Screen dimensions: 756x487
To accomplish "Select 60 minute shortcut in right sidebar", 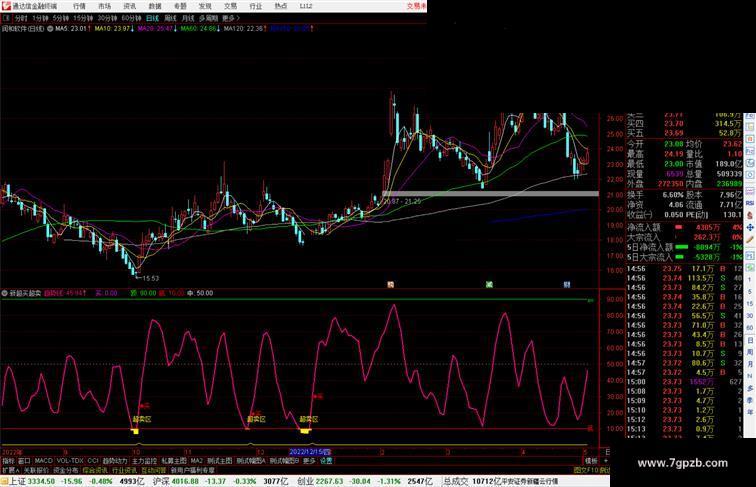I will [750, 328].
